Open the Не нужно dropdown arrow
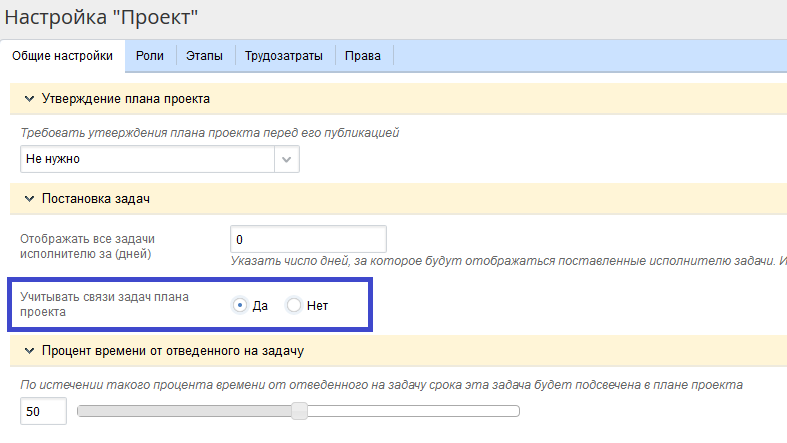The image size is (787, 443). (287, 159)
